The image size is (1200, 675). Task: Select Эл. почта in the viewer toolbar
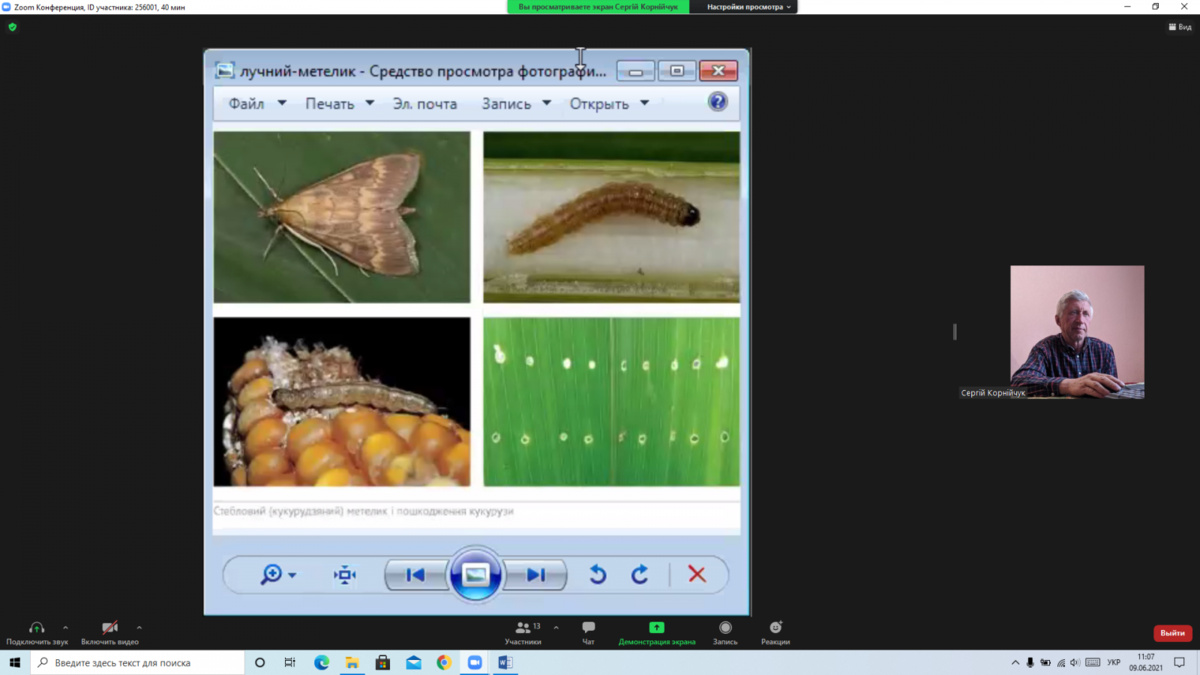coord(425,103)
